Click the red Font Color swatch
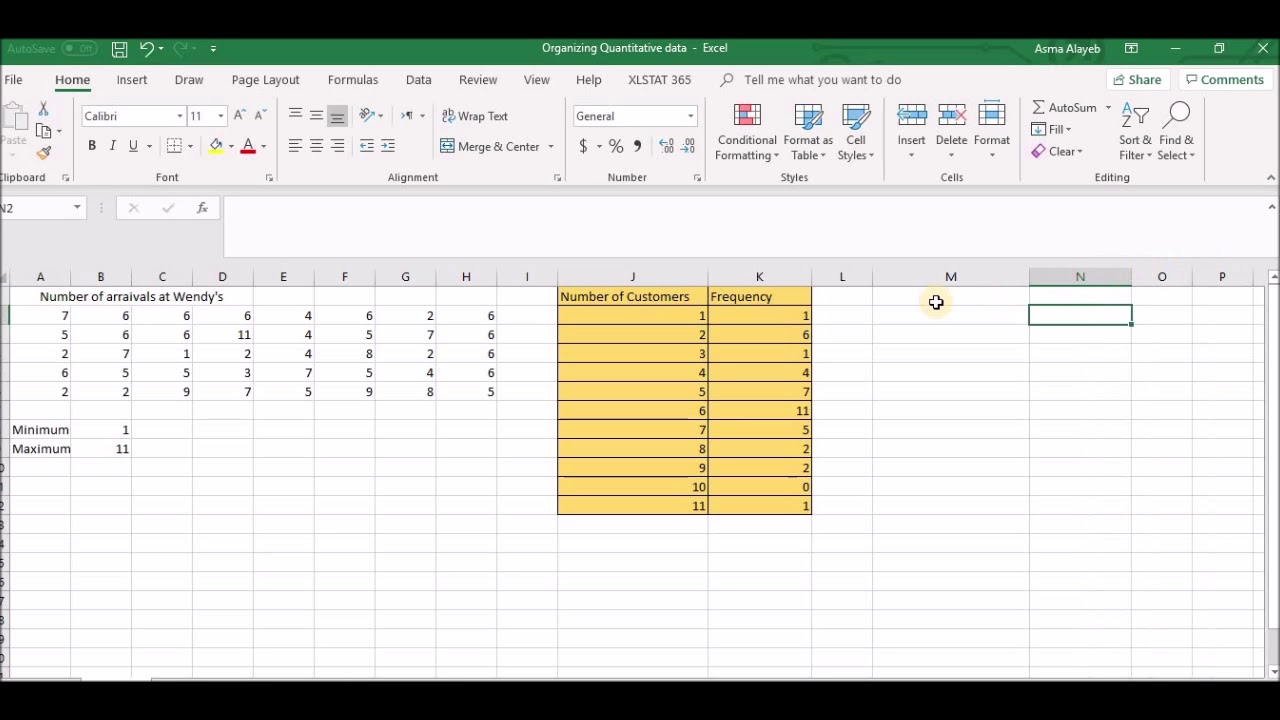1280x720 pixels. [248, 146]
